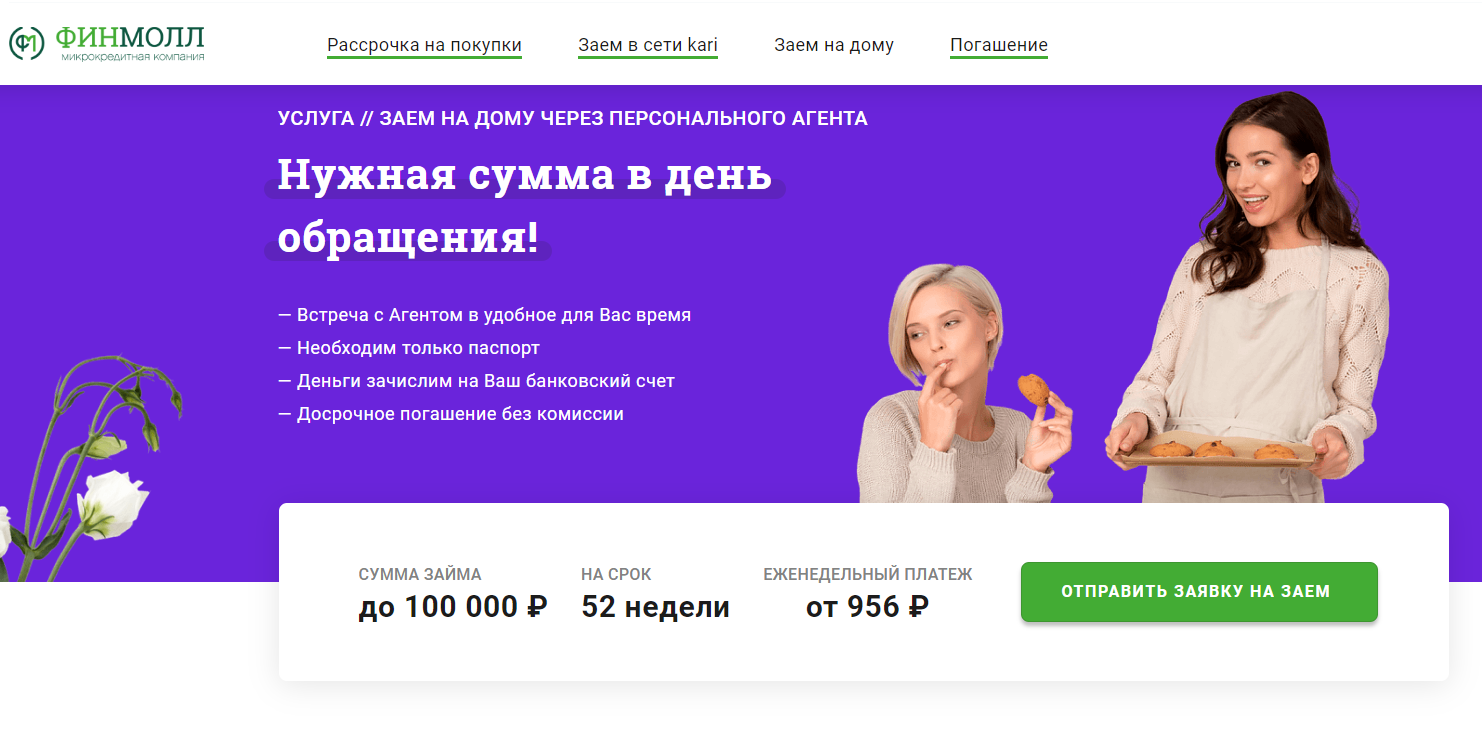Click the УСЛУГА // ЗАЕМ НА ДОМУ breadcrumb

pyautogui.click(x=572, y=119)
